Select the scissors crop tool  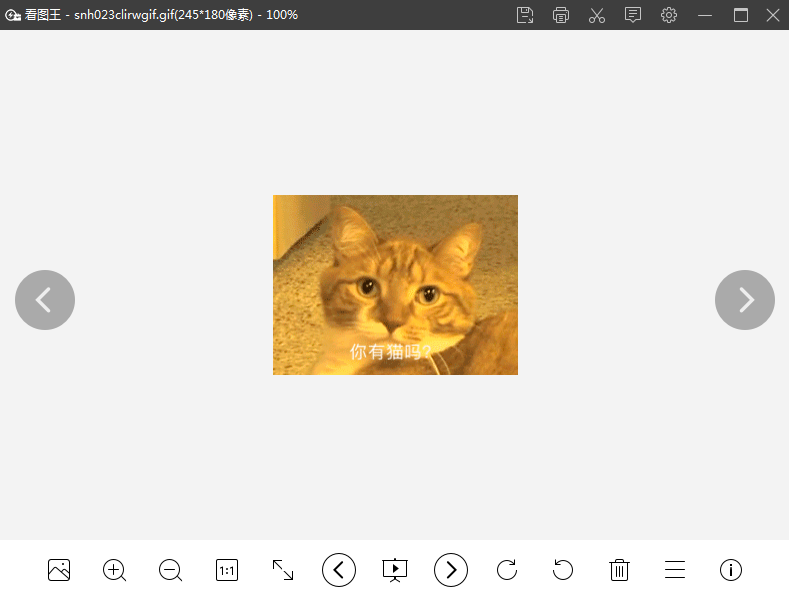597,15
